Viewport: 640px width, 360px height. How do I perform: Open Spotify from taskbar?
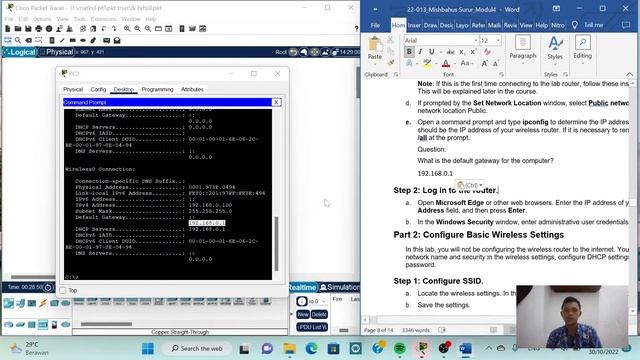pyautogui.click(x=400, y=349)
